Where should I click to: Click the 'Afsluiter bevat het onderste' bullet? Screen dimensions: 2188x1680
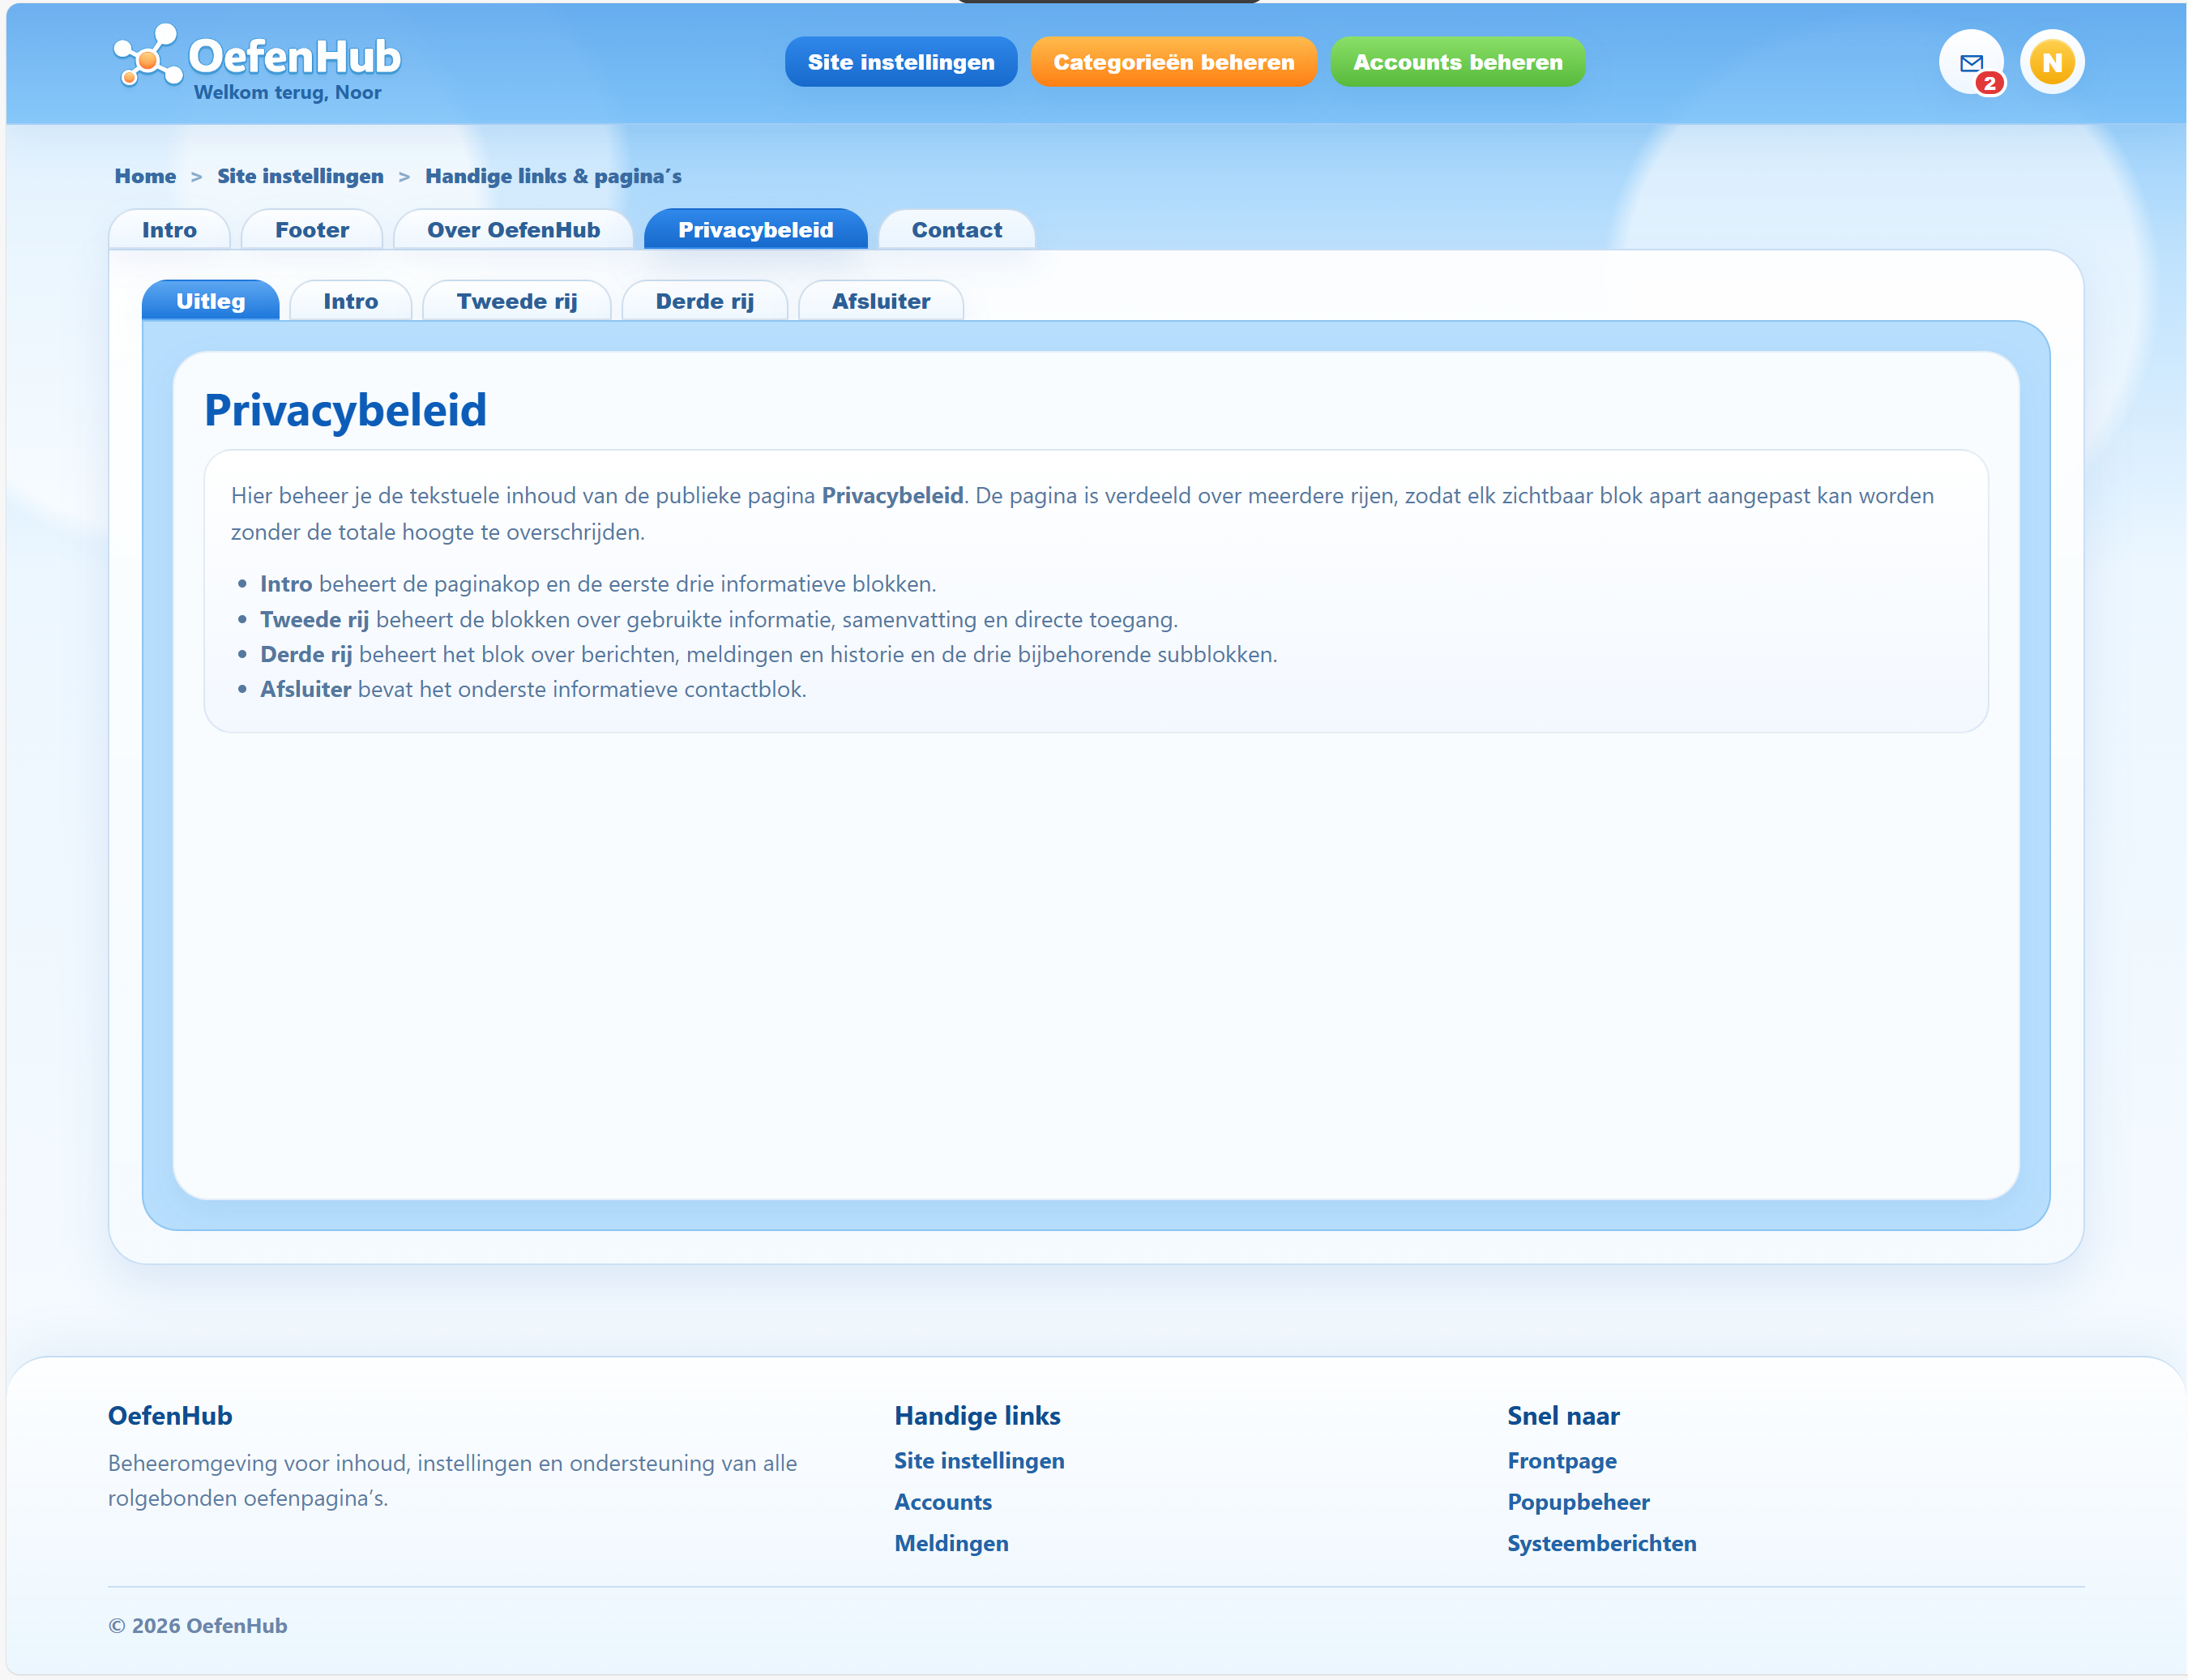[x=533, y=689]
